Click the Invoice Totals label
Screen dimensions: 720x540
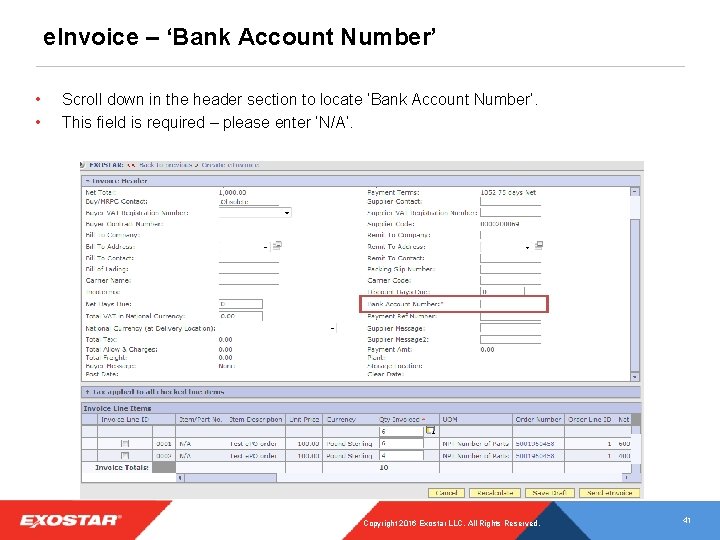point(122,467)
